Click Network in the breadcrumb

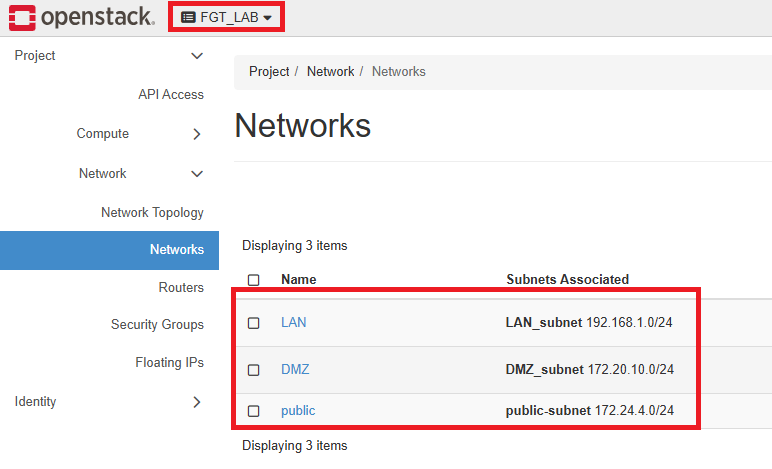tap(330, 72)
